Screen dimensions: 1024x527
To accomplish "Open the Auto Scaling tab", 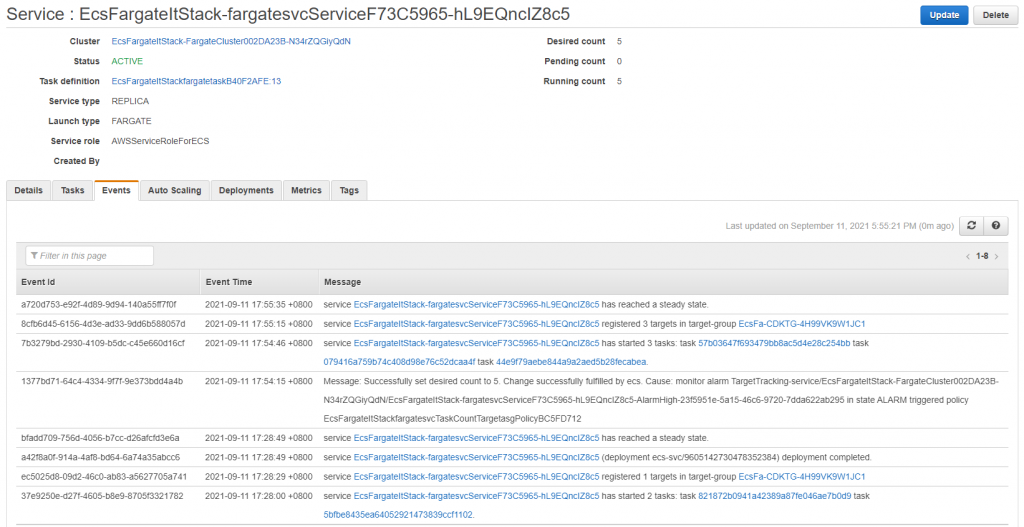I will tap(174, 191).
